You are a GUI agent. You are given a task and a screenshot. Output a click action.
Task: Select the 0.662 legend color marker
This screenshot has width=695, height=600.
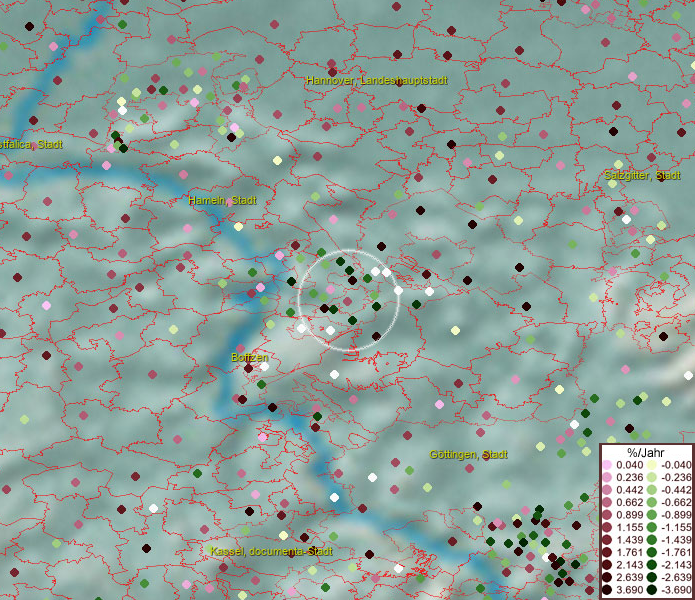[607, 503]
